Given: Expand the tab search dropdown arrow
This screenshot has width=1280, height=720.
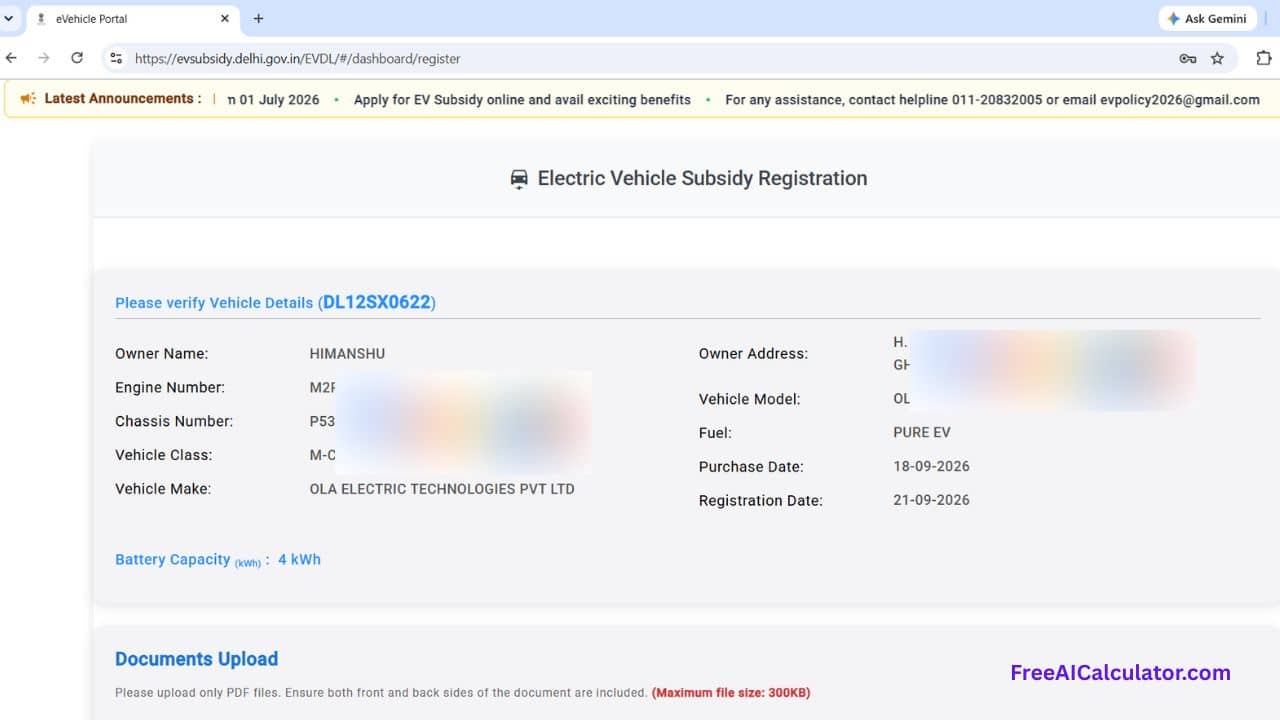Looking at the screenshot, I should (x=9, y=18).
